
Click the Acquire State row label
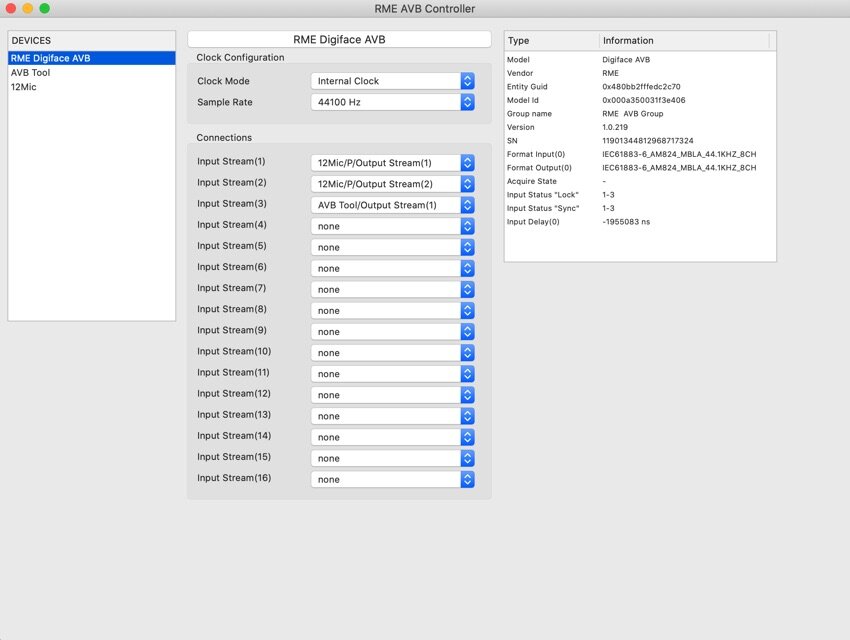point(531,182)
